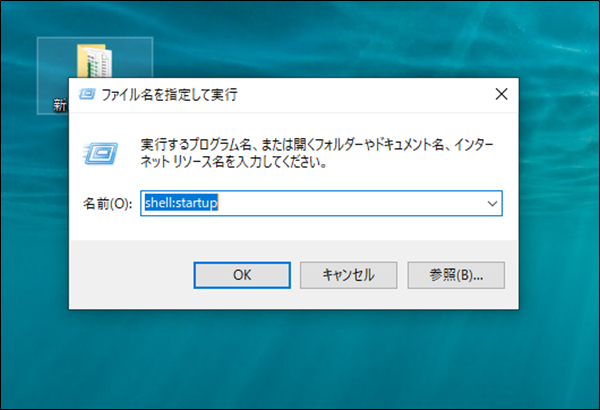Close the ファイル名を指定して実行 dialog with X

[501, 96]
